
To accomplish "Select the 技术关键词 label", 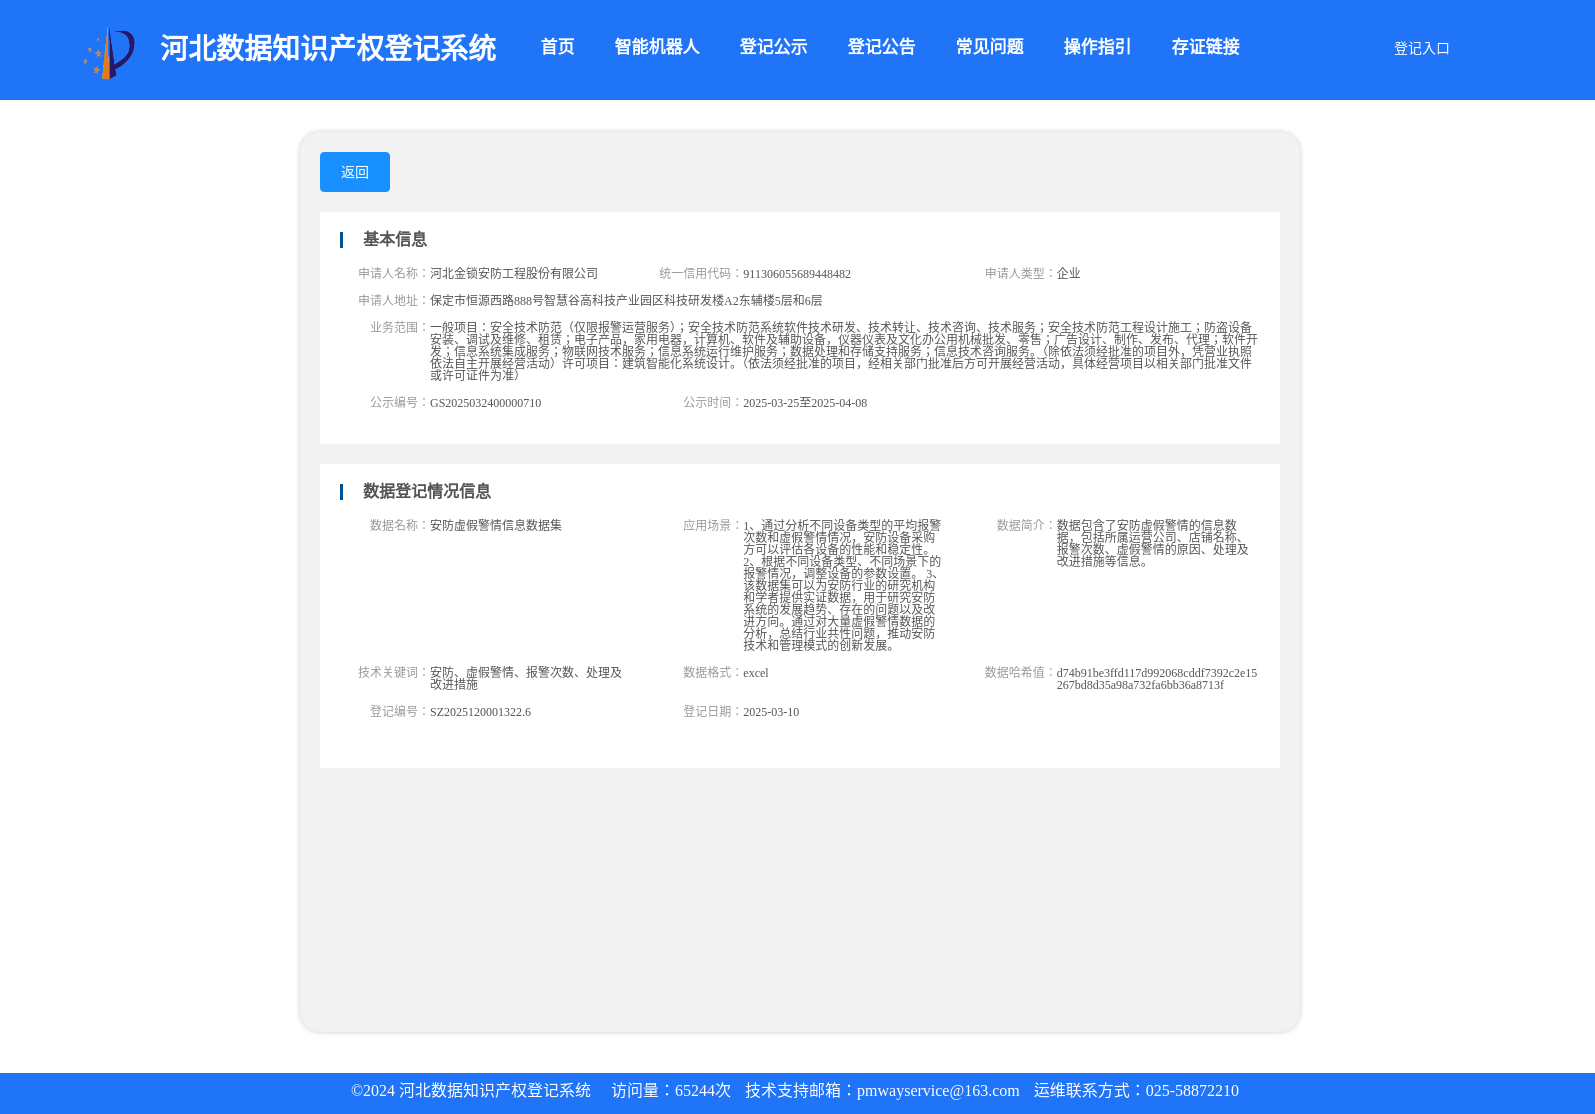I will pos(393,672).
